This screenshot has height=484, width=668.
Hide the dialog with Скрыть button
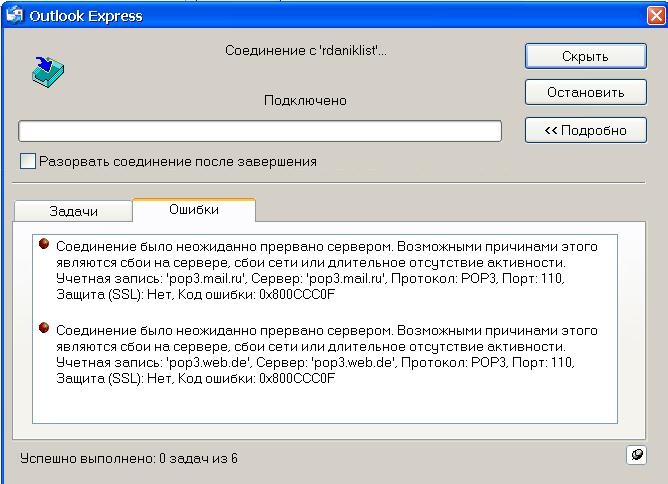pyautogui.click(x=586, y=56)
